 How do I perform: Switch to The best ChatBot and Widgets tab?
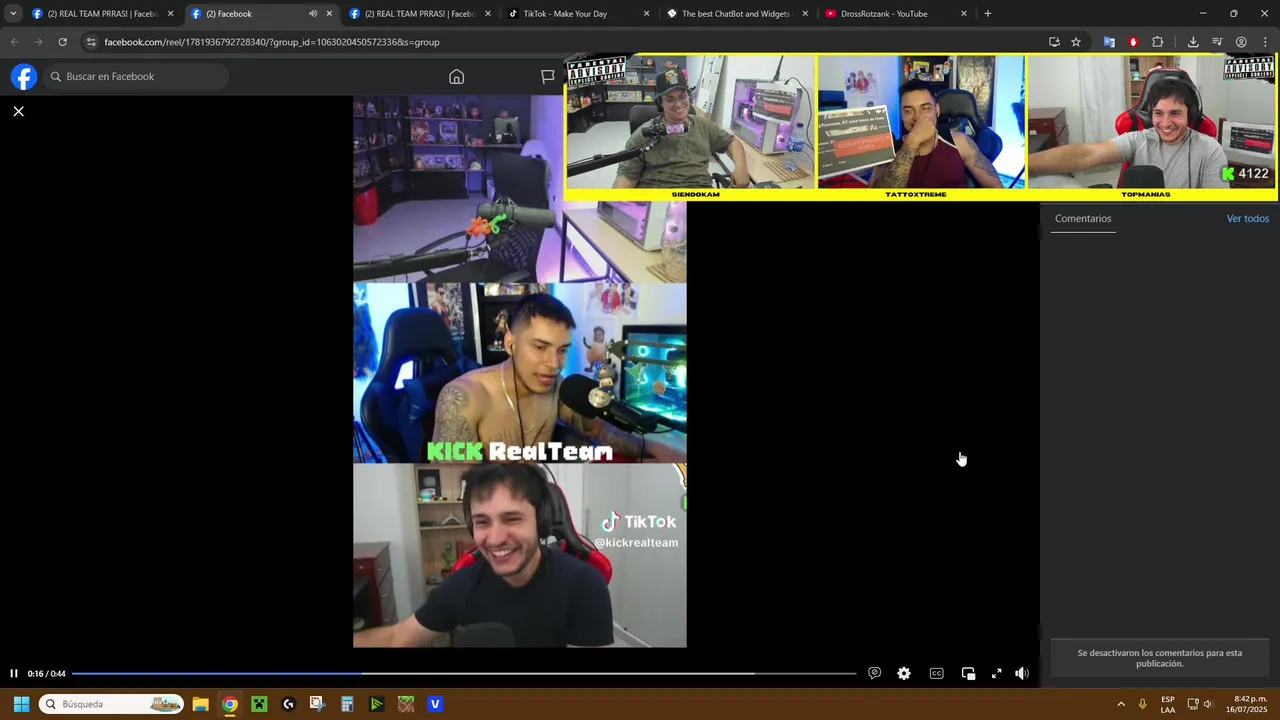(x=738, y=14)
